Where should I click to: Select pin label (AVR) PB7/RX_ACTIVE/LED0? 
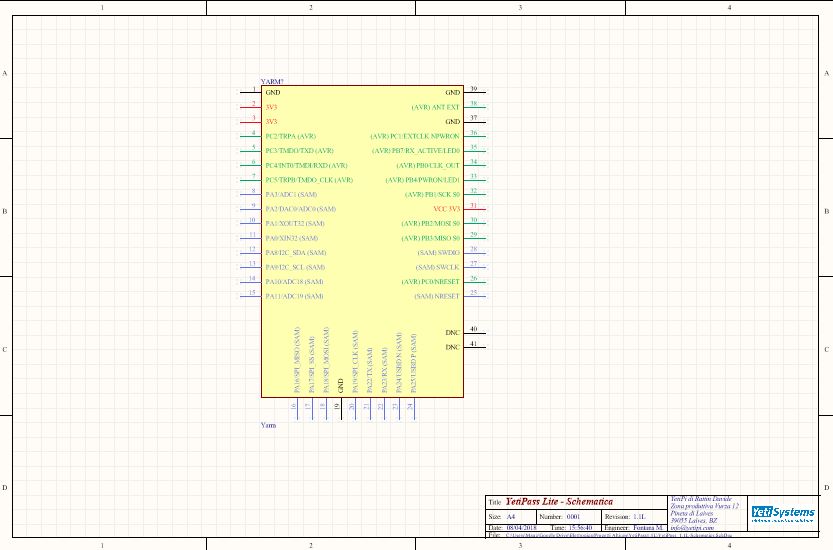[x=415, y=151]
